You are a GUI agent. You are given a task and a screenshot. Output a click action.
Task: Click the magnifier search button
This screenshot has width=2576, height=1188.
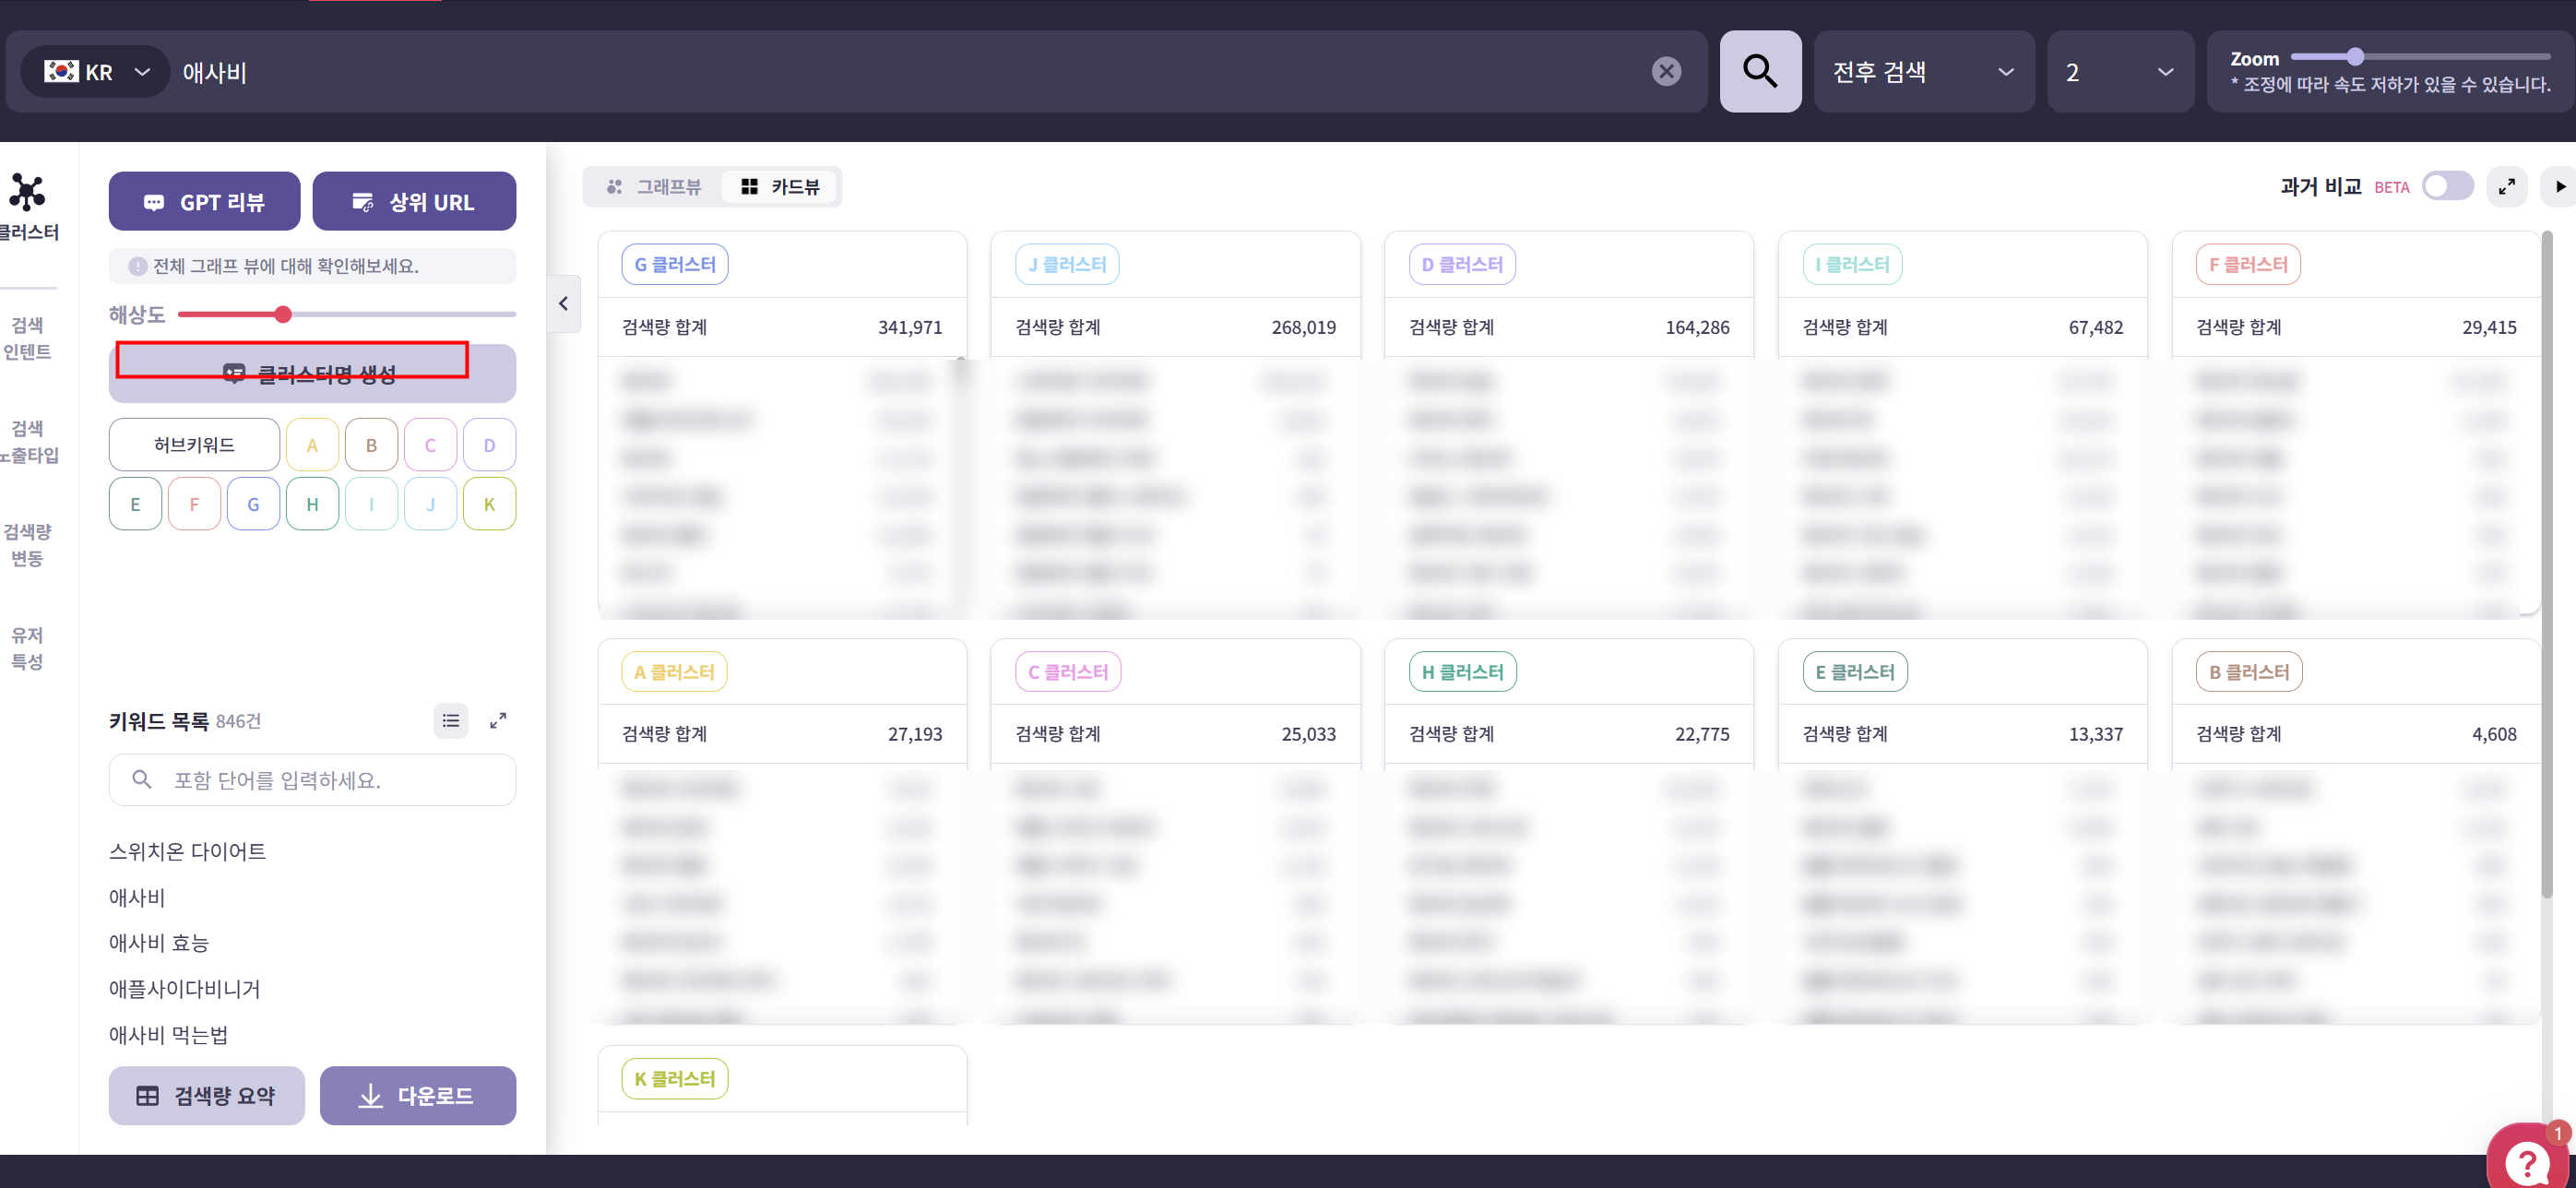(1759, 72)
